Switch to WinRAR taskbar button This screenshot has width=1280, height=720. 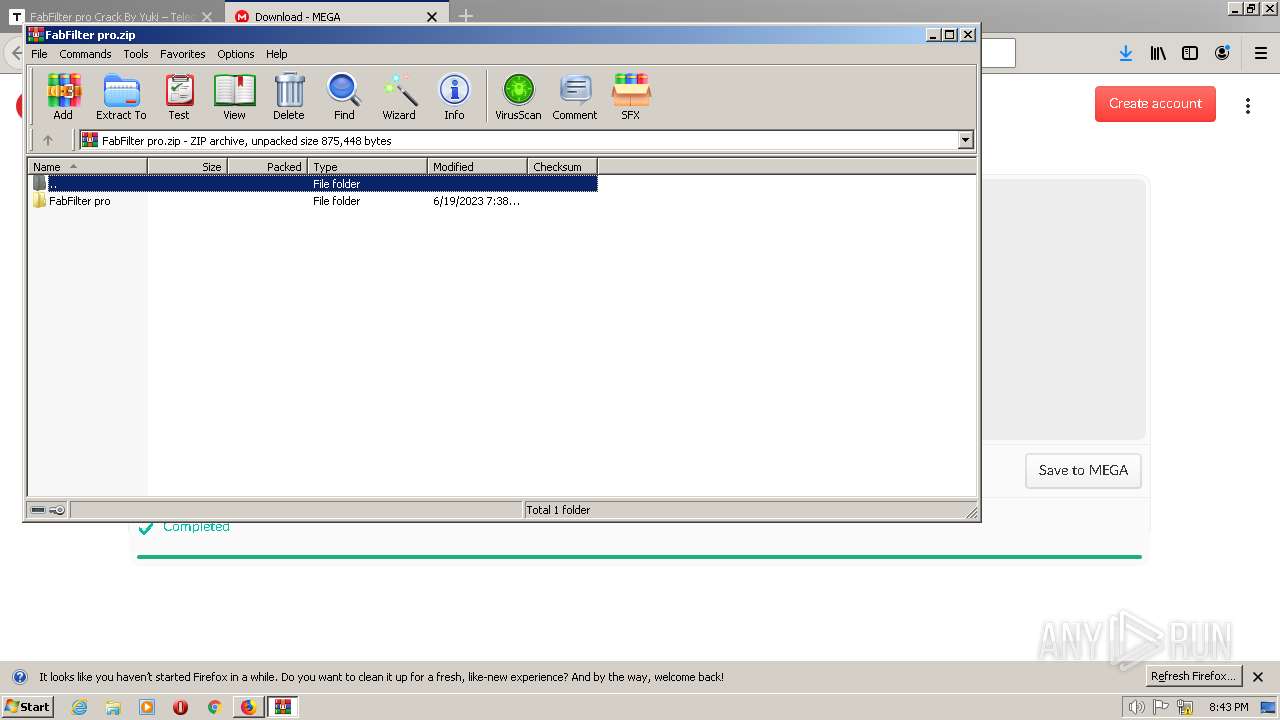pos(283,707)
